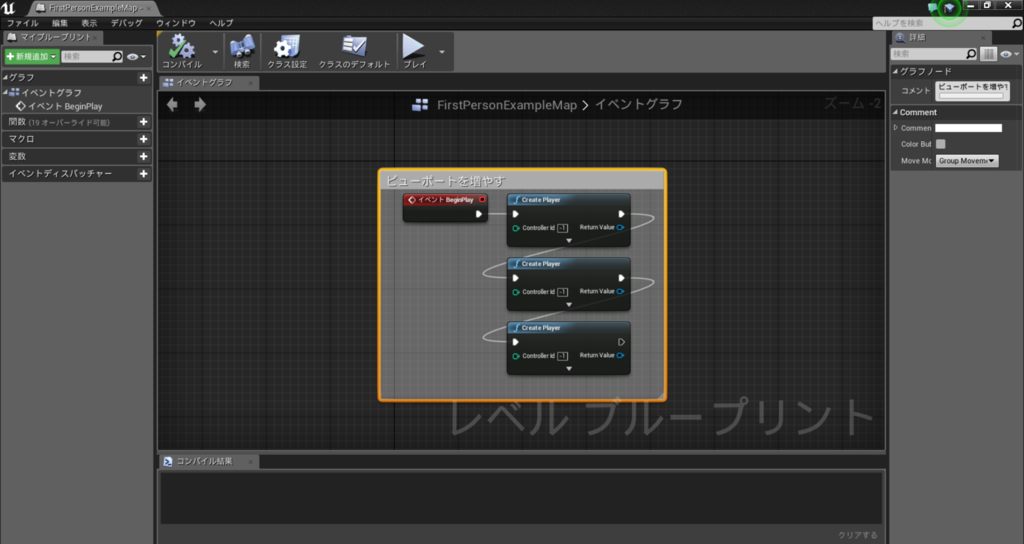Click Add New (新規追加) button

click(x=31, y=57)
